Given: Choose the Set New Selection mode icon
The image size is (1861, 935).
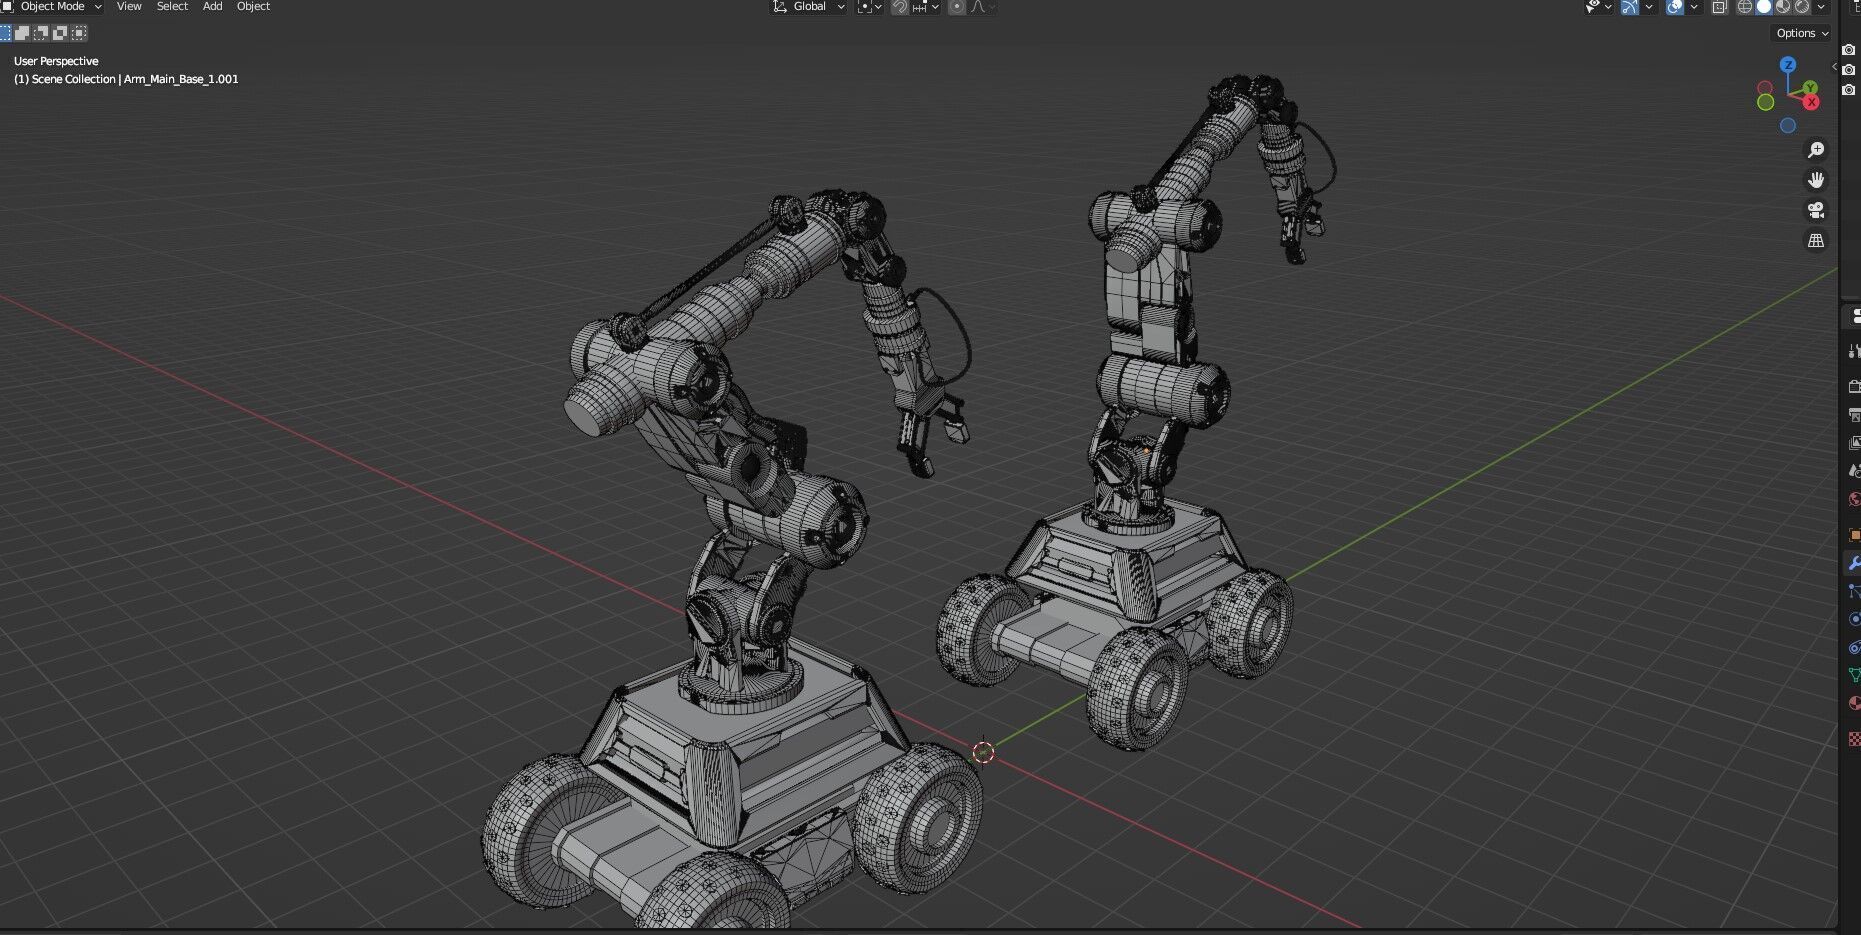Looking at the screenshot, I should (5, 33).
